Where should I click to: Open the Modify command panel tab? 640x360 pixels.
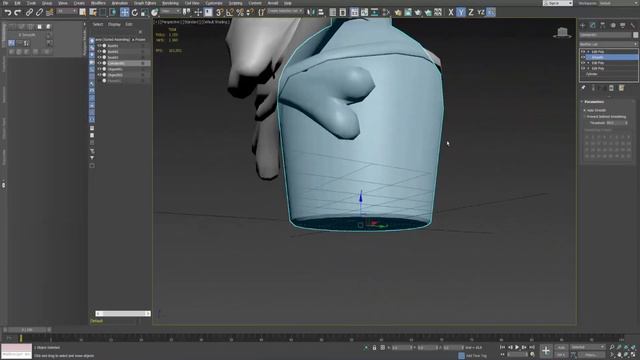coord(593,25)
